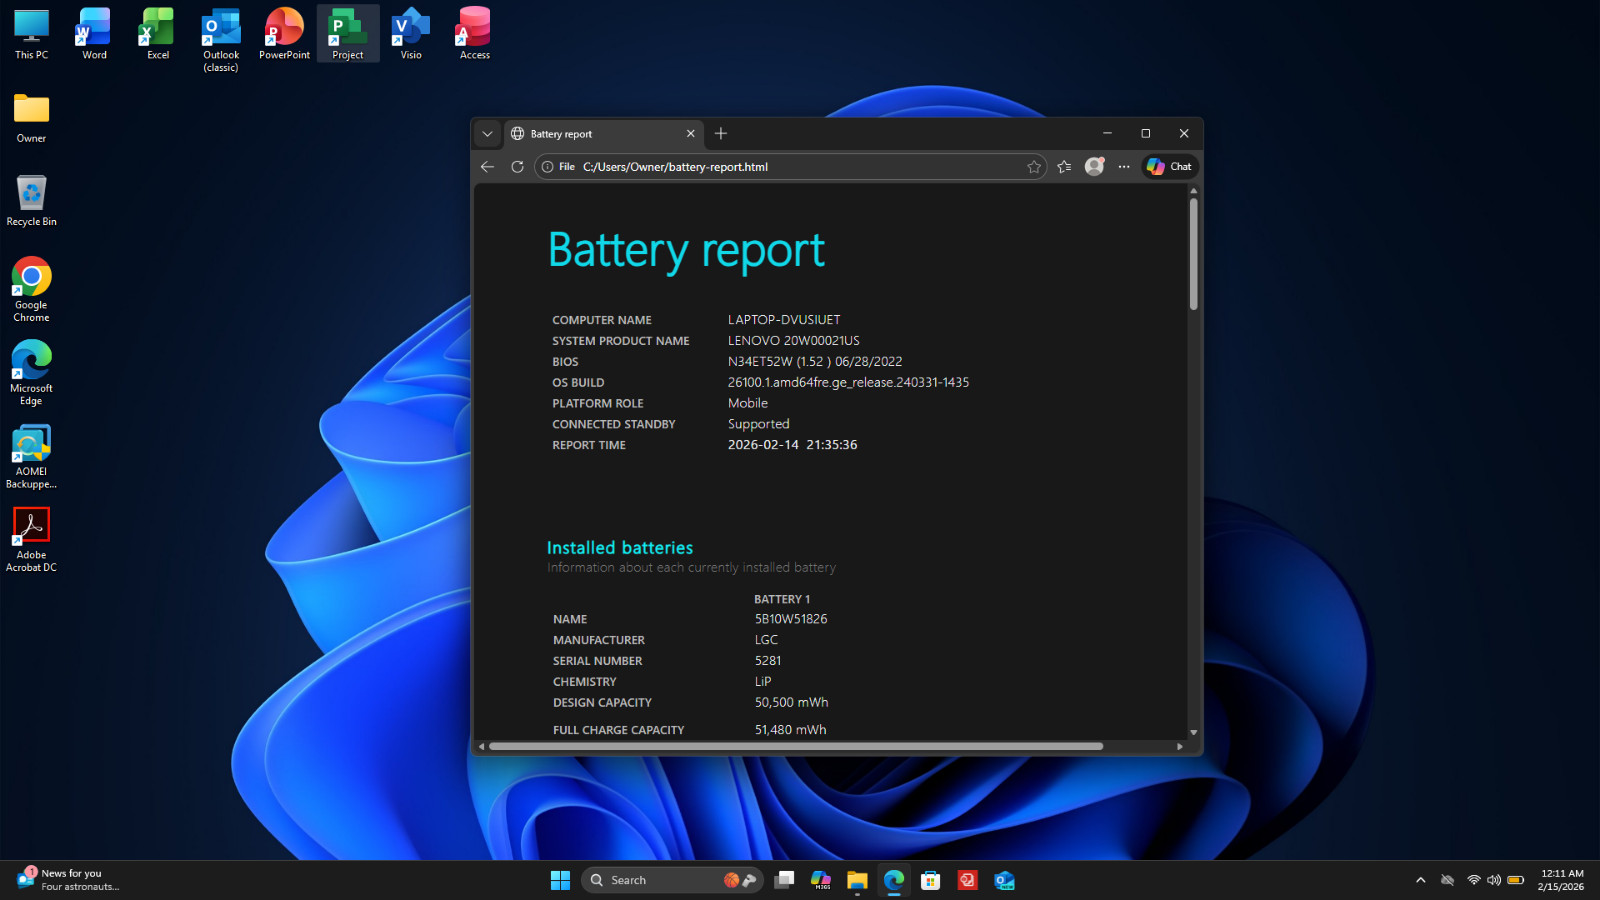Image resolution: width=1600 pixels, height=900 pixels.
Task: Launch Word from the desktop shortcut
Action: [94, 34]
